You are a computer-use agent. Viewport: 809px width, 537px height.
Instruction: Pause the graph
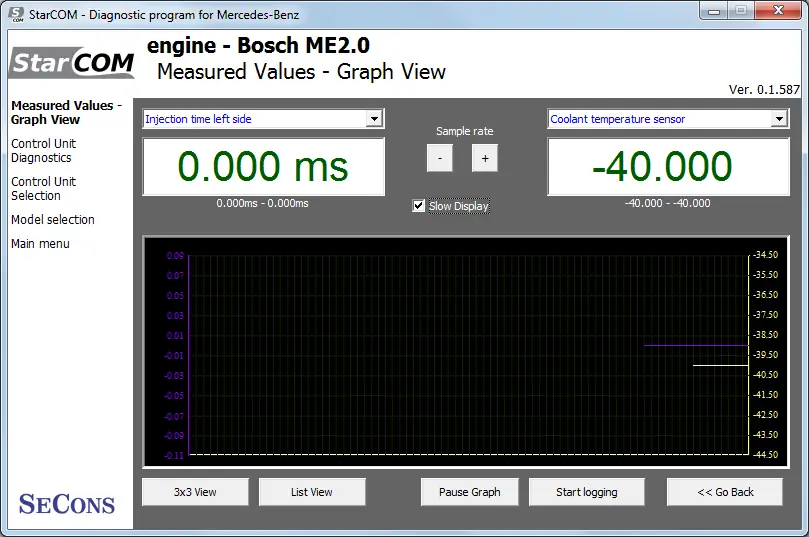(x=470, y=492)
